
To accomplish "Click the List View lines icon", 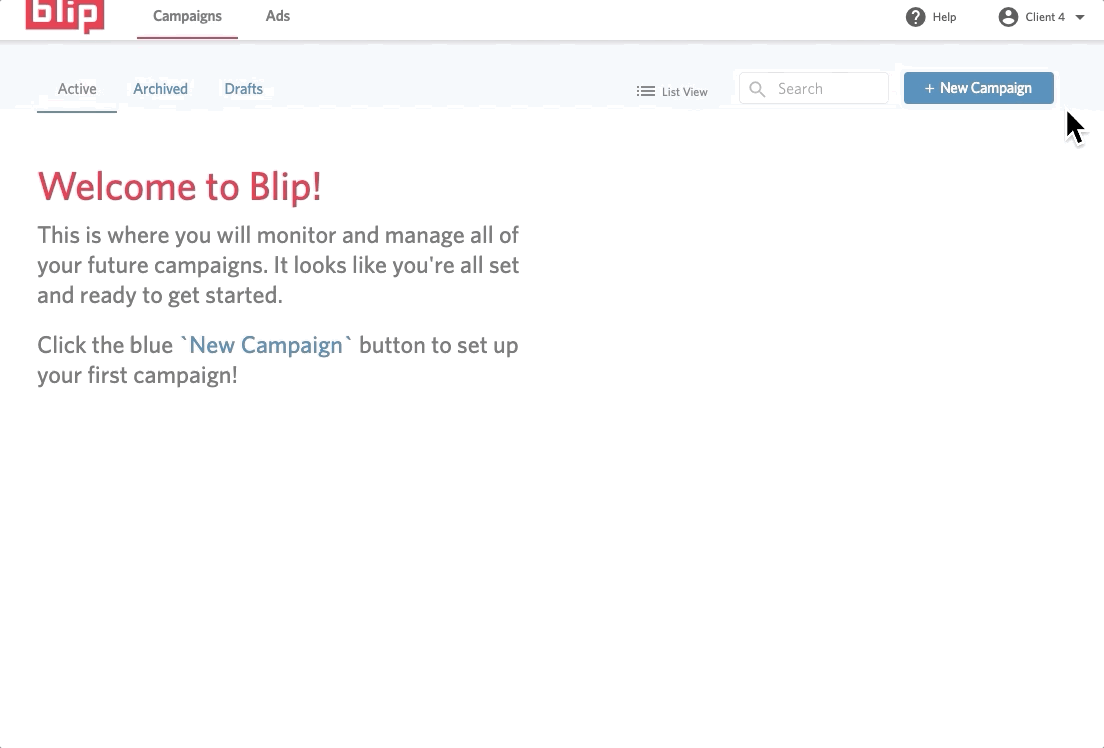I will (646, 92).
